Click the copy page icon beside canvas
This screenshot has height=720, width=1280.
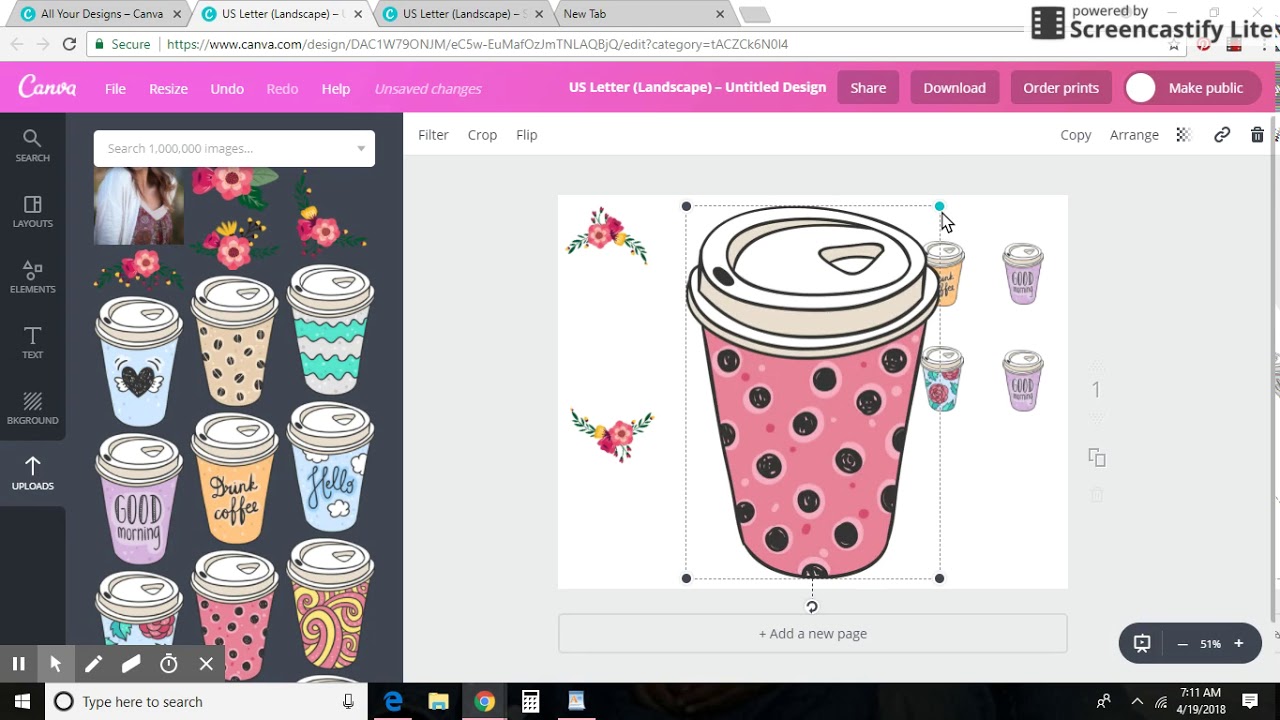point(1097,457)
